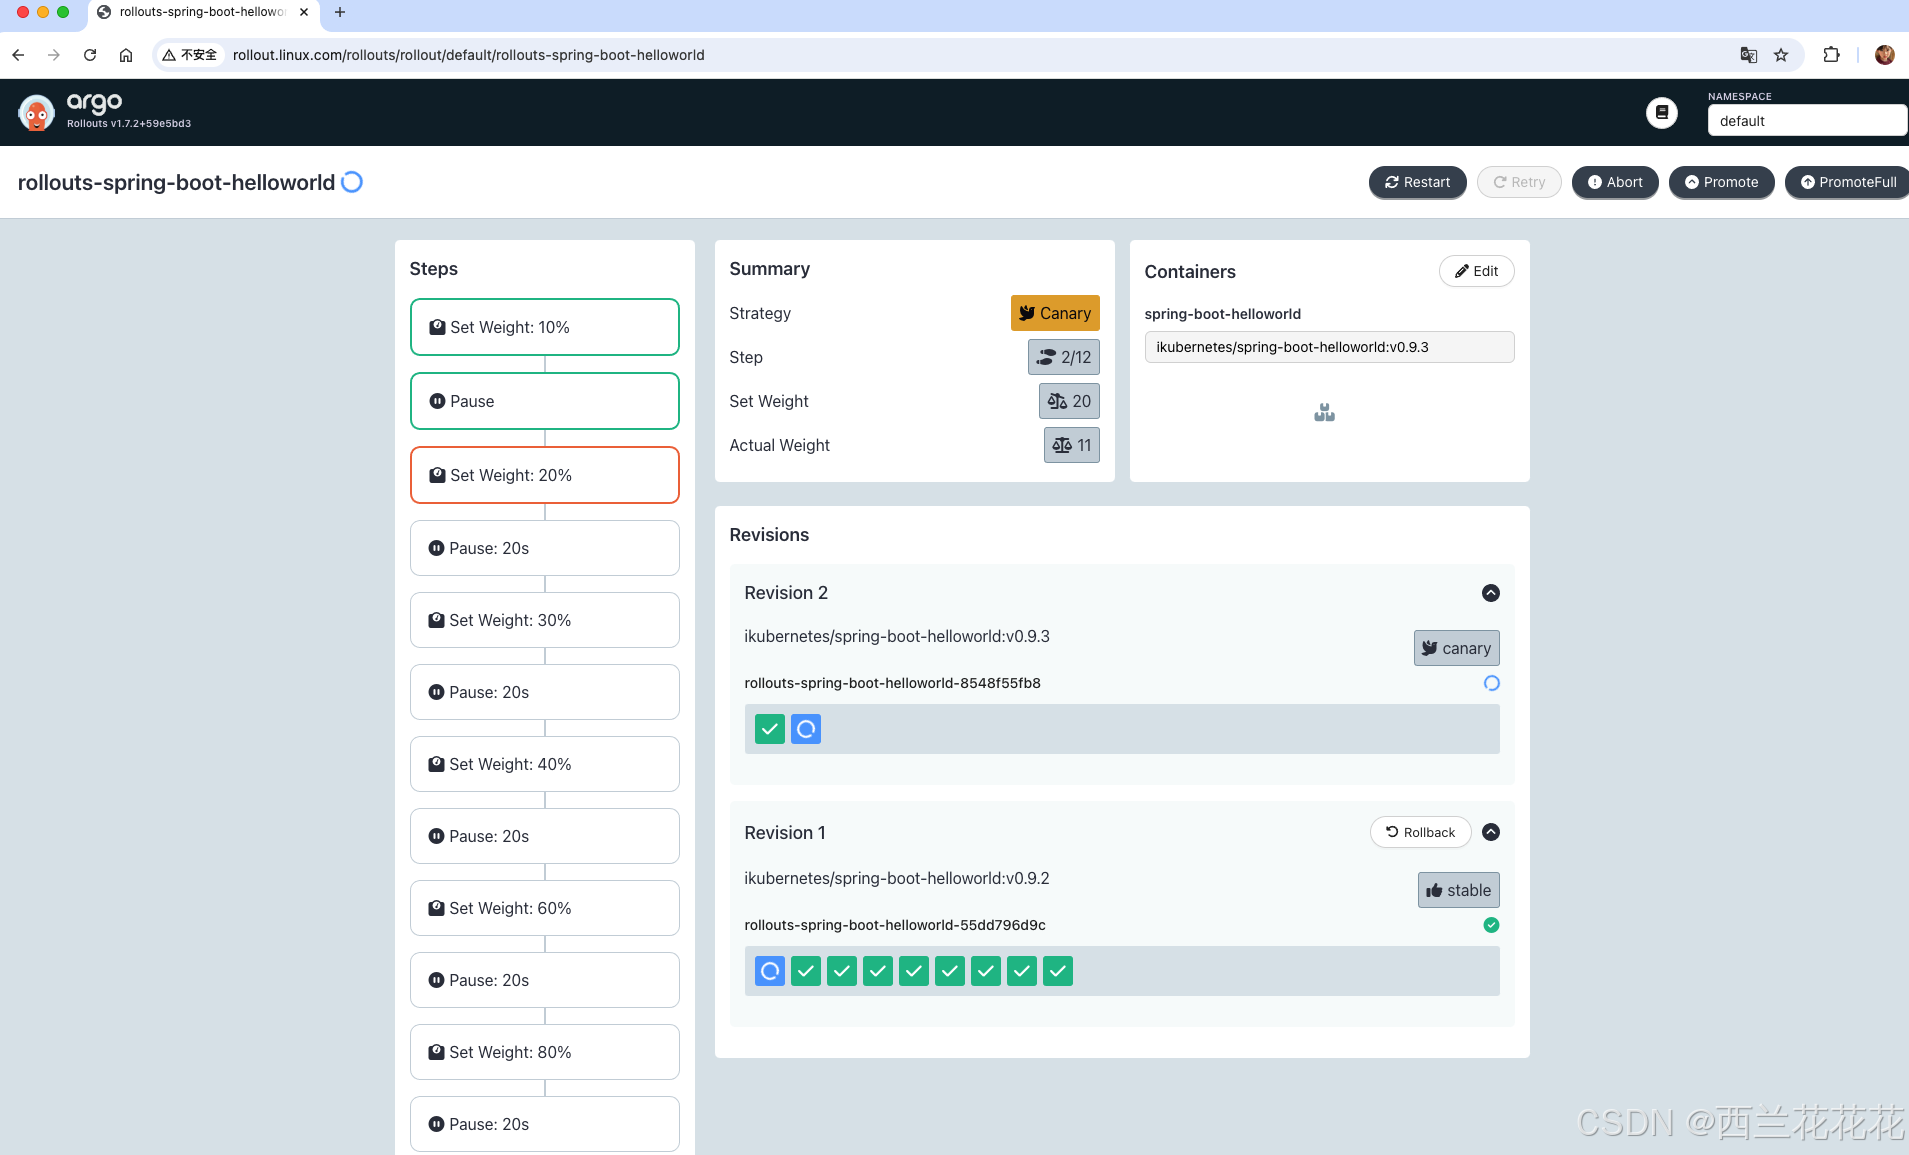
Task: Abort the rollout
Action: pyautogui.click(x=1615, y=182)
